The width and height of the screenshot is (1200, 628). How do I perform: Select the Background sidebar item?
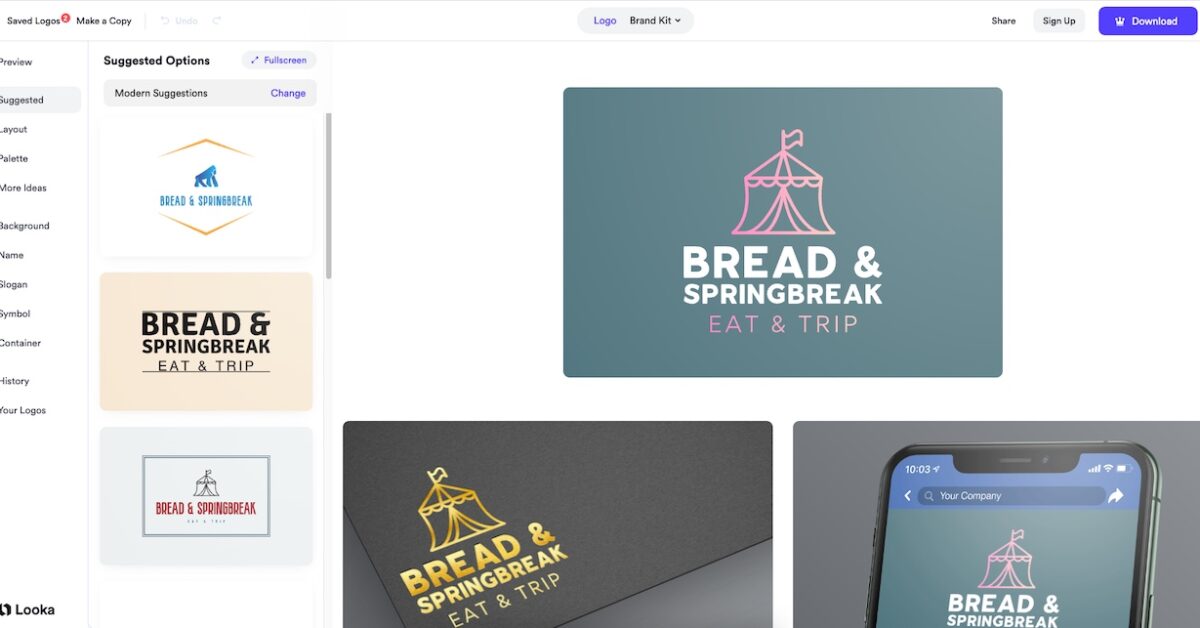[24, 226]
